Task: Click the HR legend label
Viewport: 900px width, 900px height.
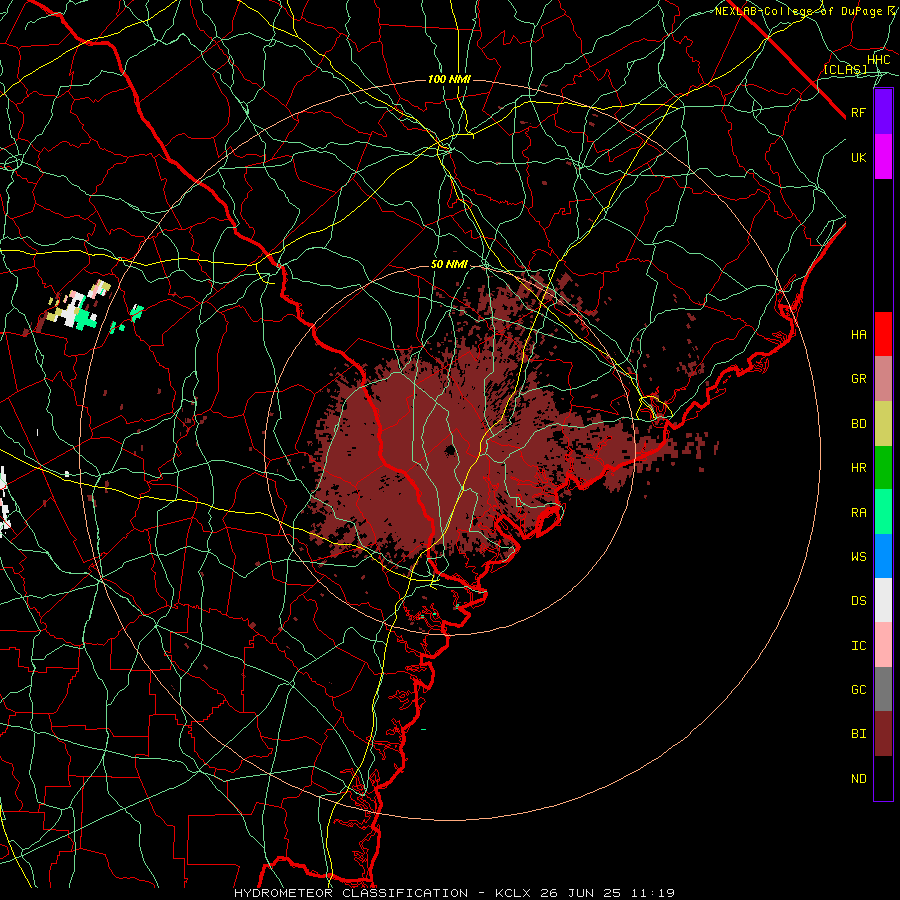Action: pos(859,468)
